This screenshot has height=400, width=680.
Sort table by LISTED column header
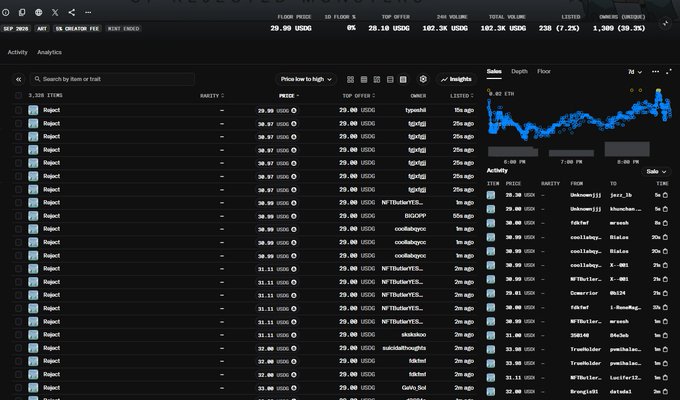[461, 96]
